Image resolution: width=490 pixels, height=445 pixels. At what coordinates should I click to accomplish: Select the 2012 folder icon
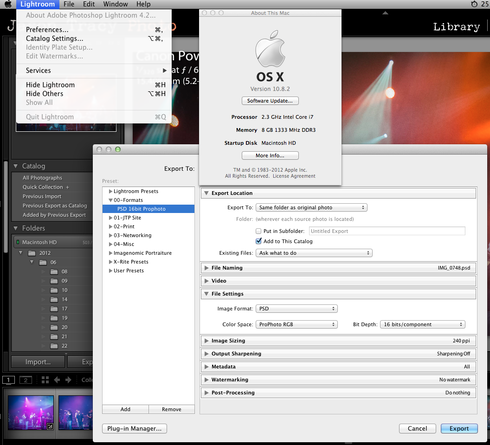point(32,253)
